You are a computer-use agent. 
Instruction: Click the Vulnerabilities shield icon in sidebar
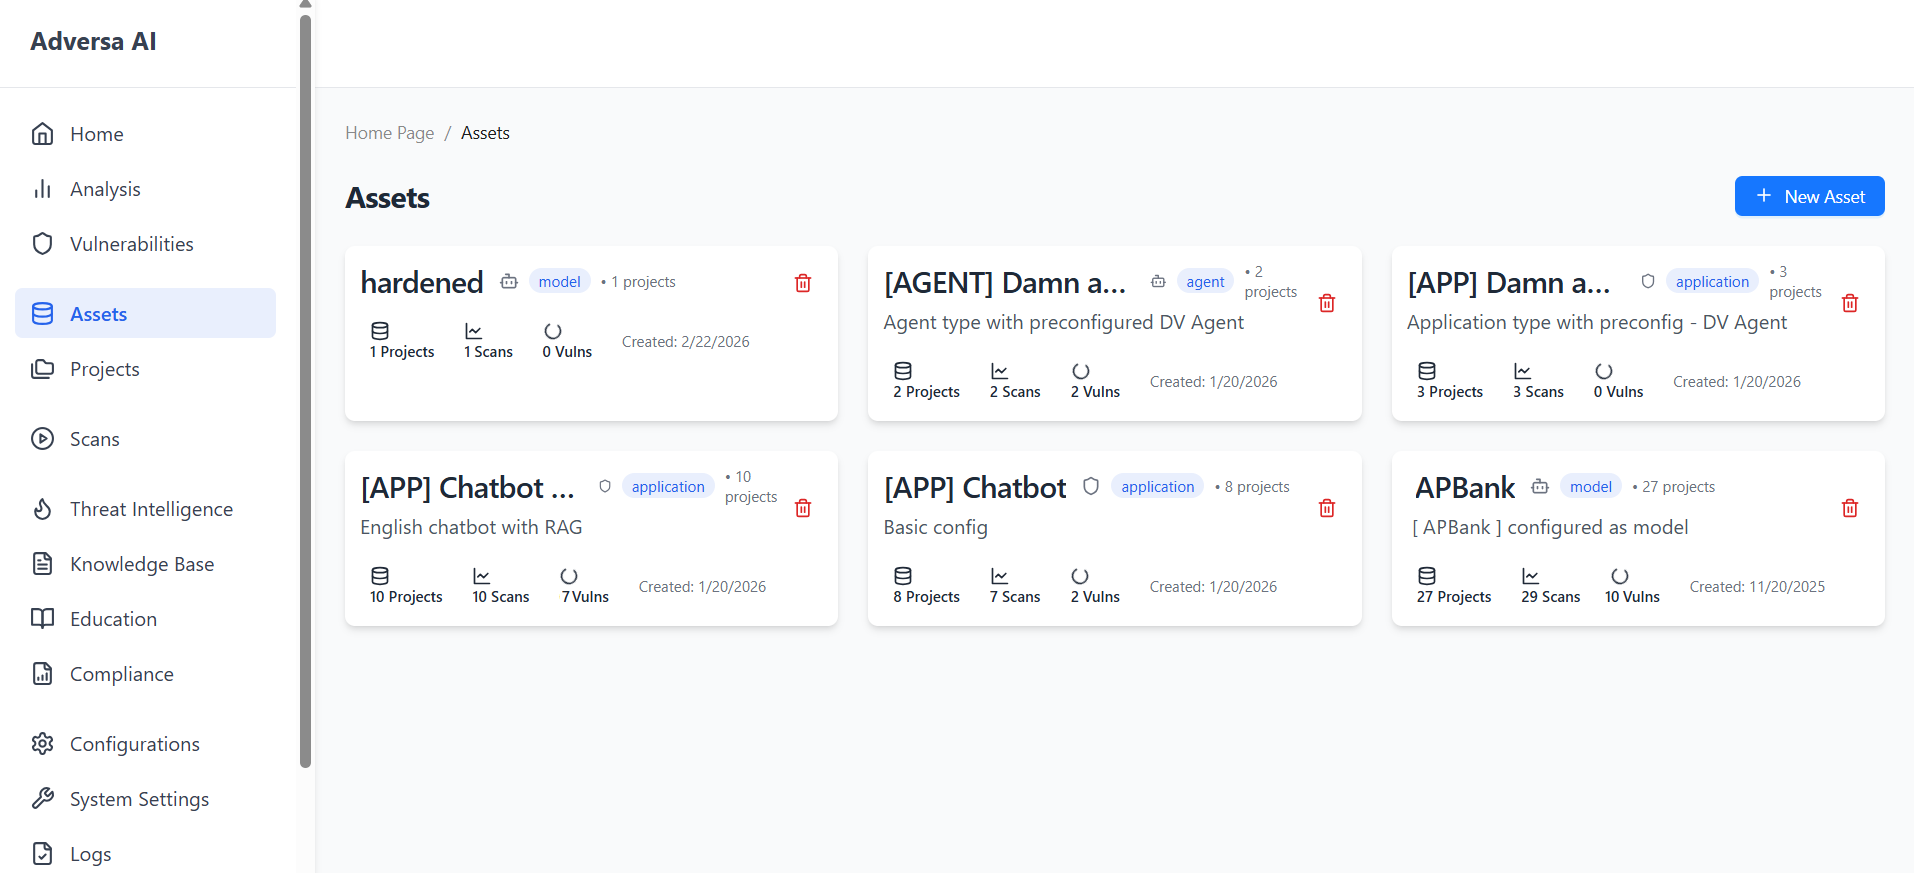pos(41,243)
